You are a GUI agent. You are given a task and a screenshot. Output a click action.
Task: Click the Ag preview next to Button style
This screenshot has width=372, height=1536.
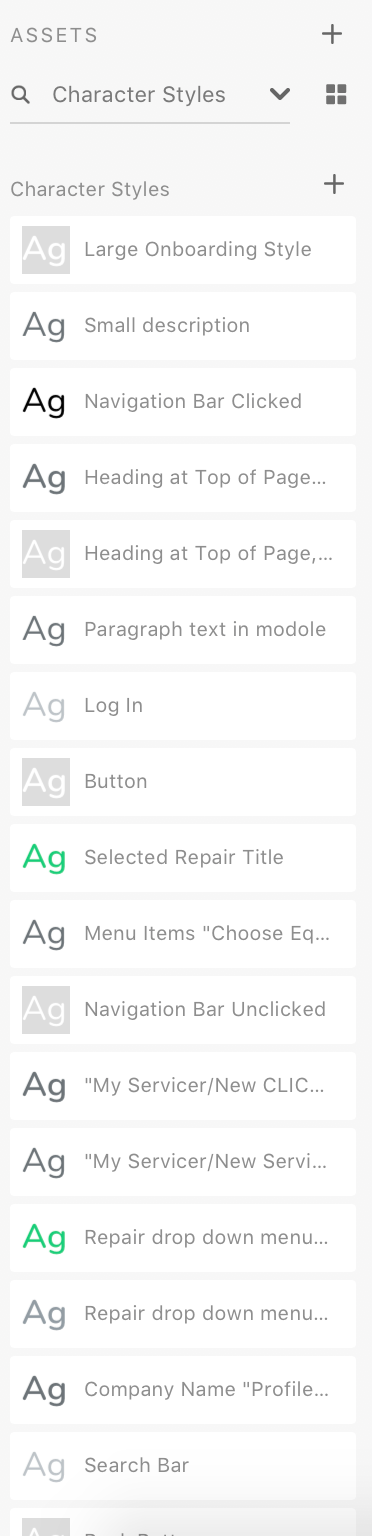click(46, 782)
